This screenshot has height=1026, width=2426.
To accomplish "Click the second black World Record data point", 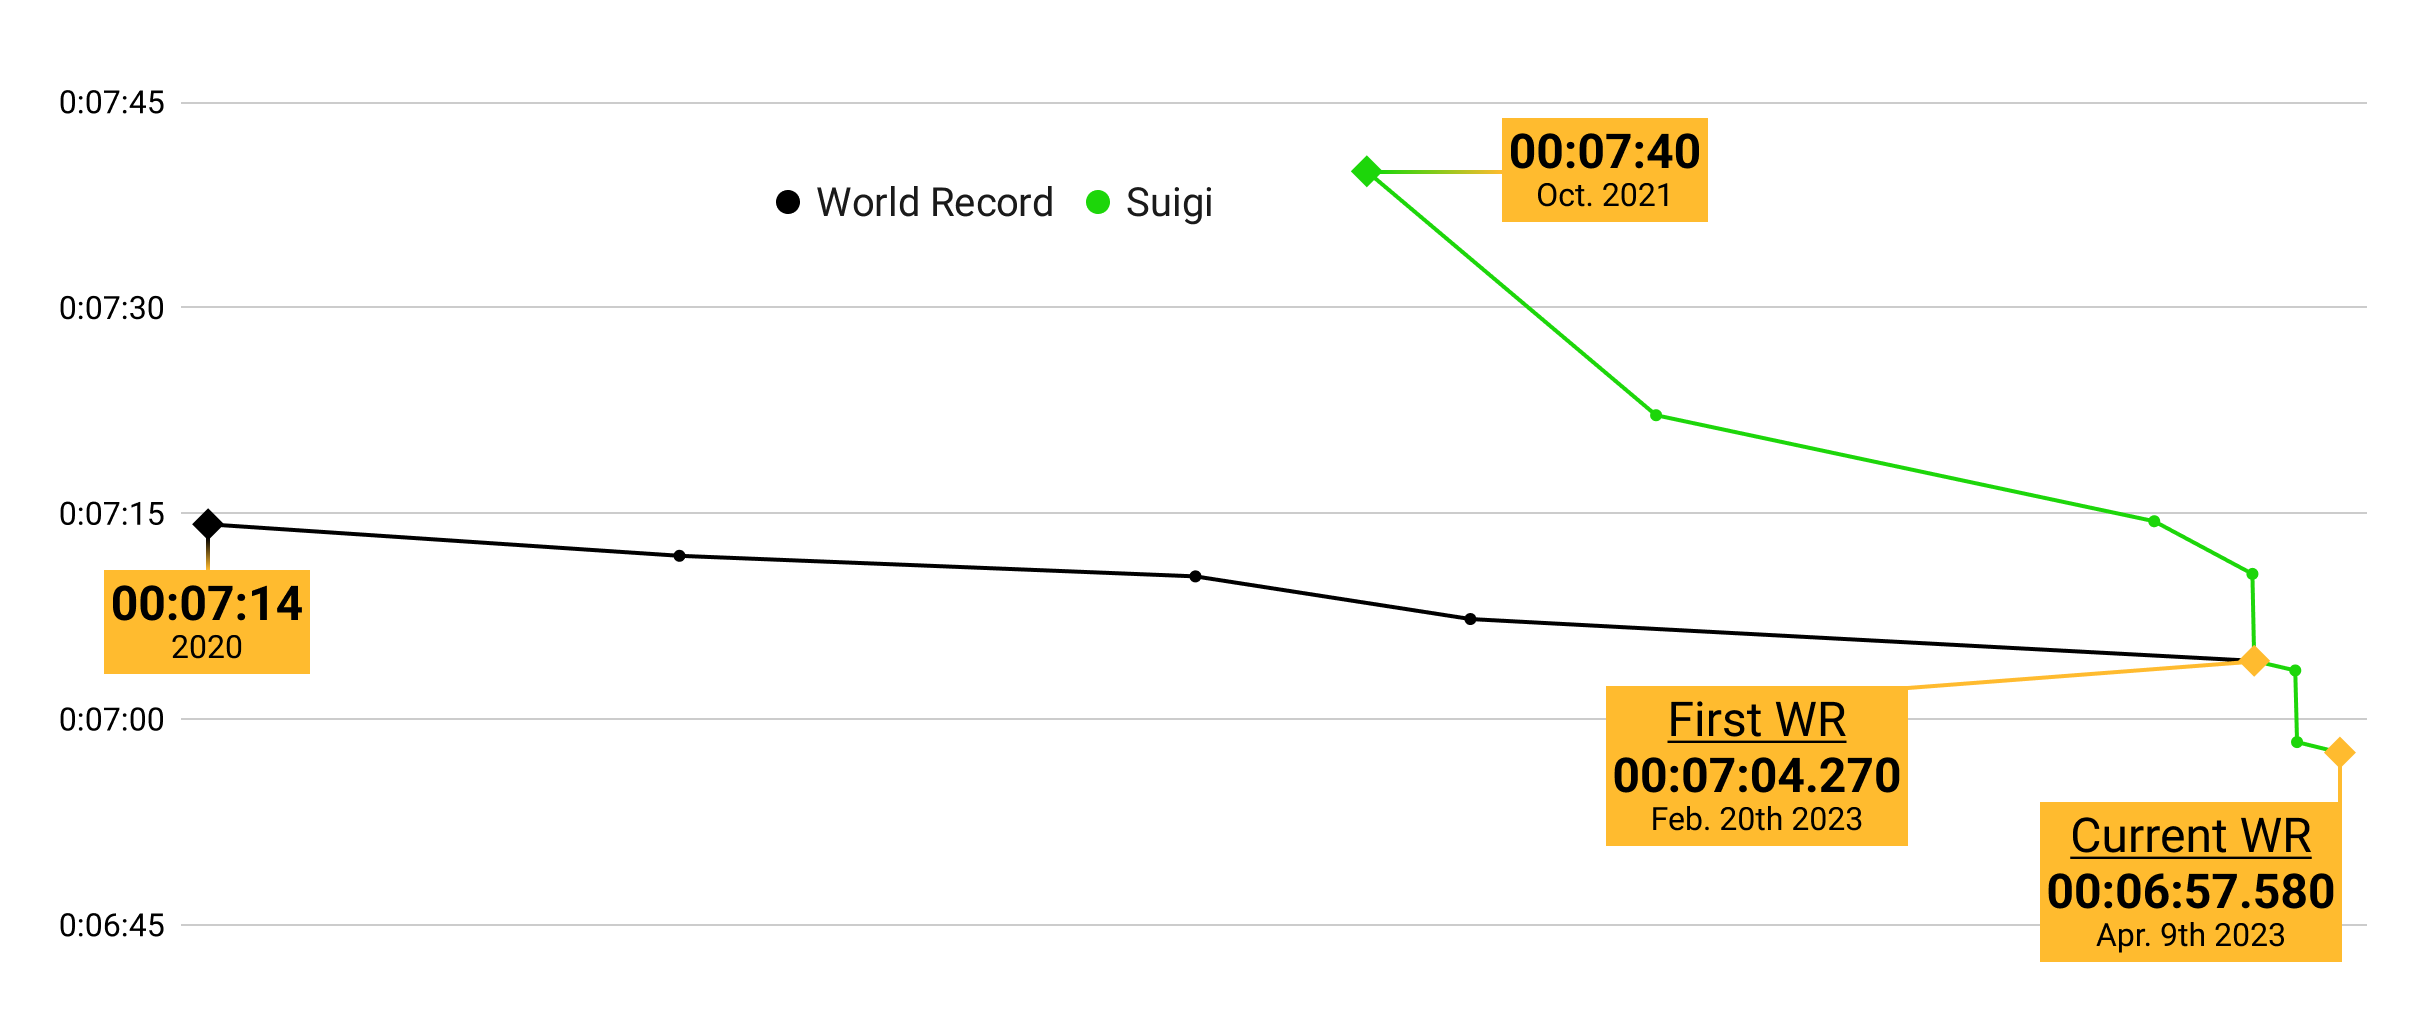I will (680, 556).
